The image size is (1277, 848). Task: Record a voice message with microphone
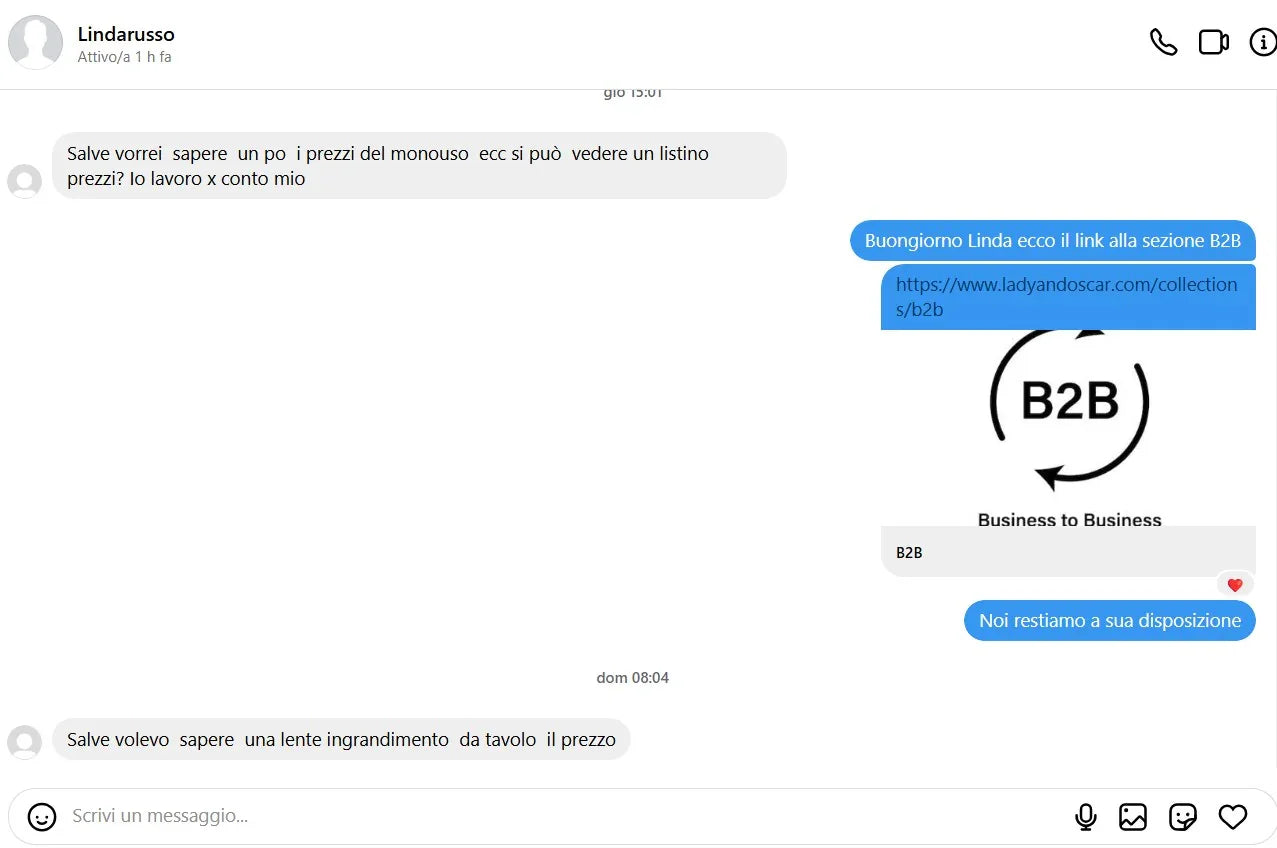point(1086,816)
